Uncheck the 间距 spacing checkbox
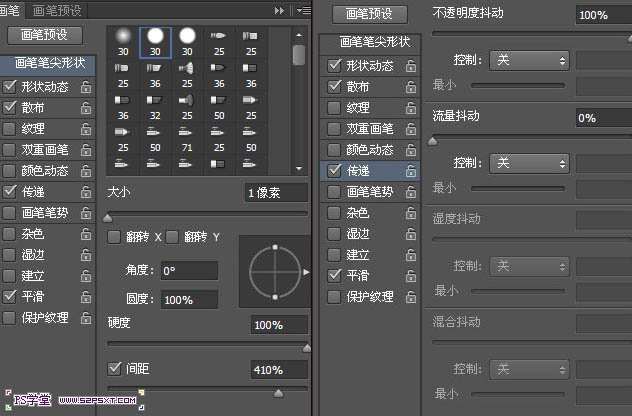Screen dimensions: 632x416 tap(114, 369)
